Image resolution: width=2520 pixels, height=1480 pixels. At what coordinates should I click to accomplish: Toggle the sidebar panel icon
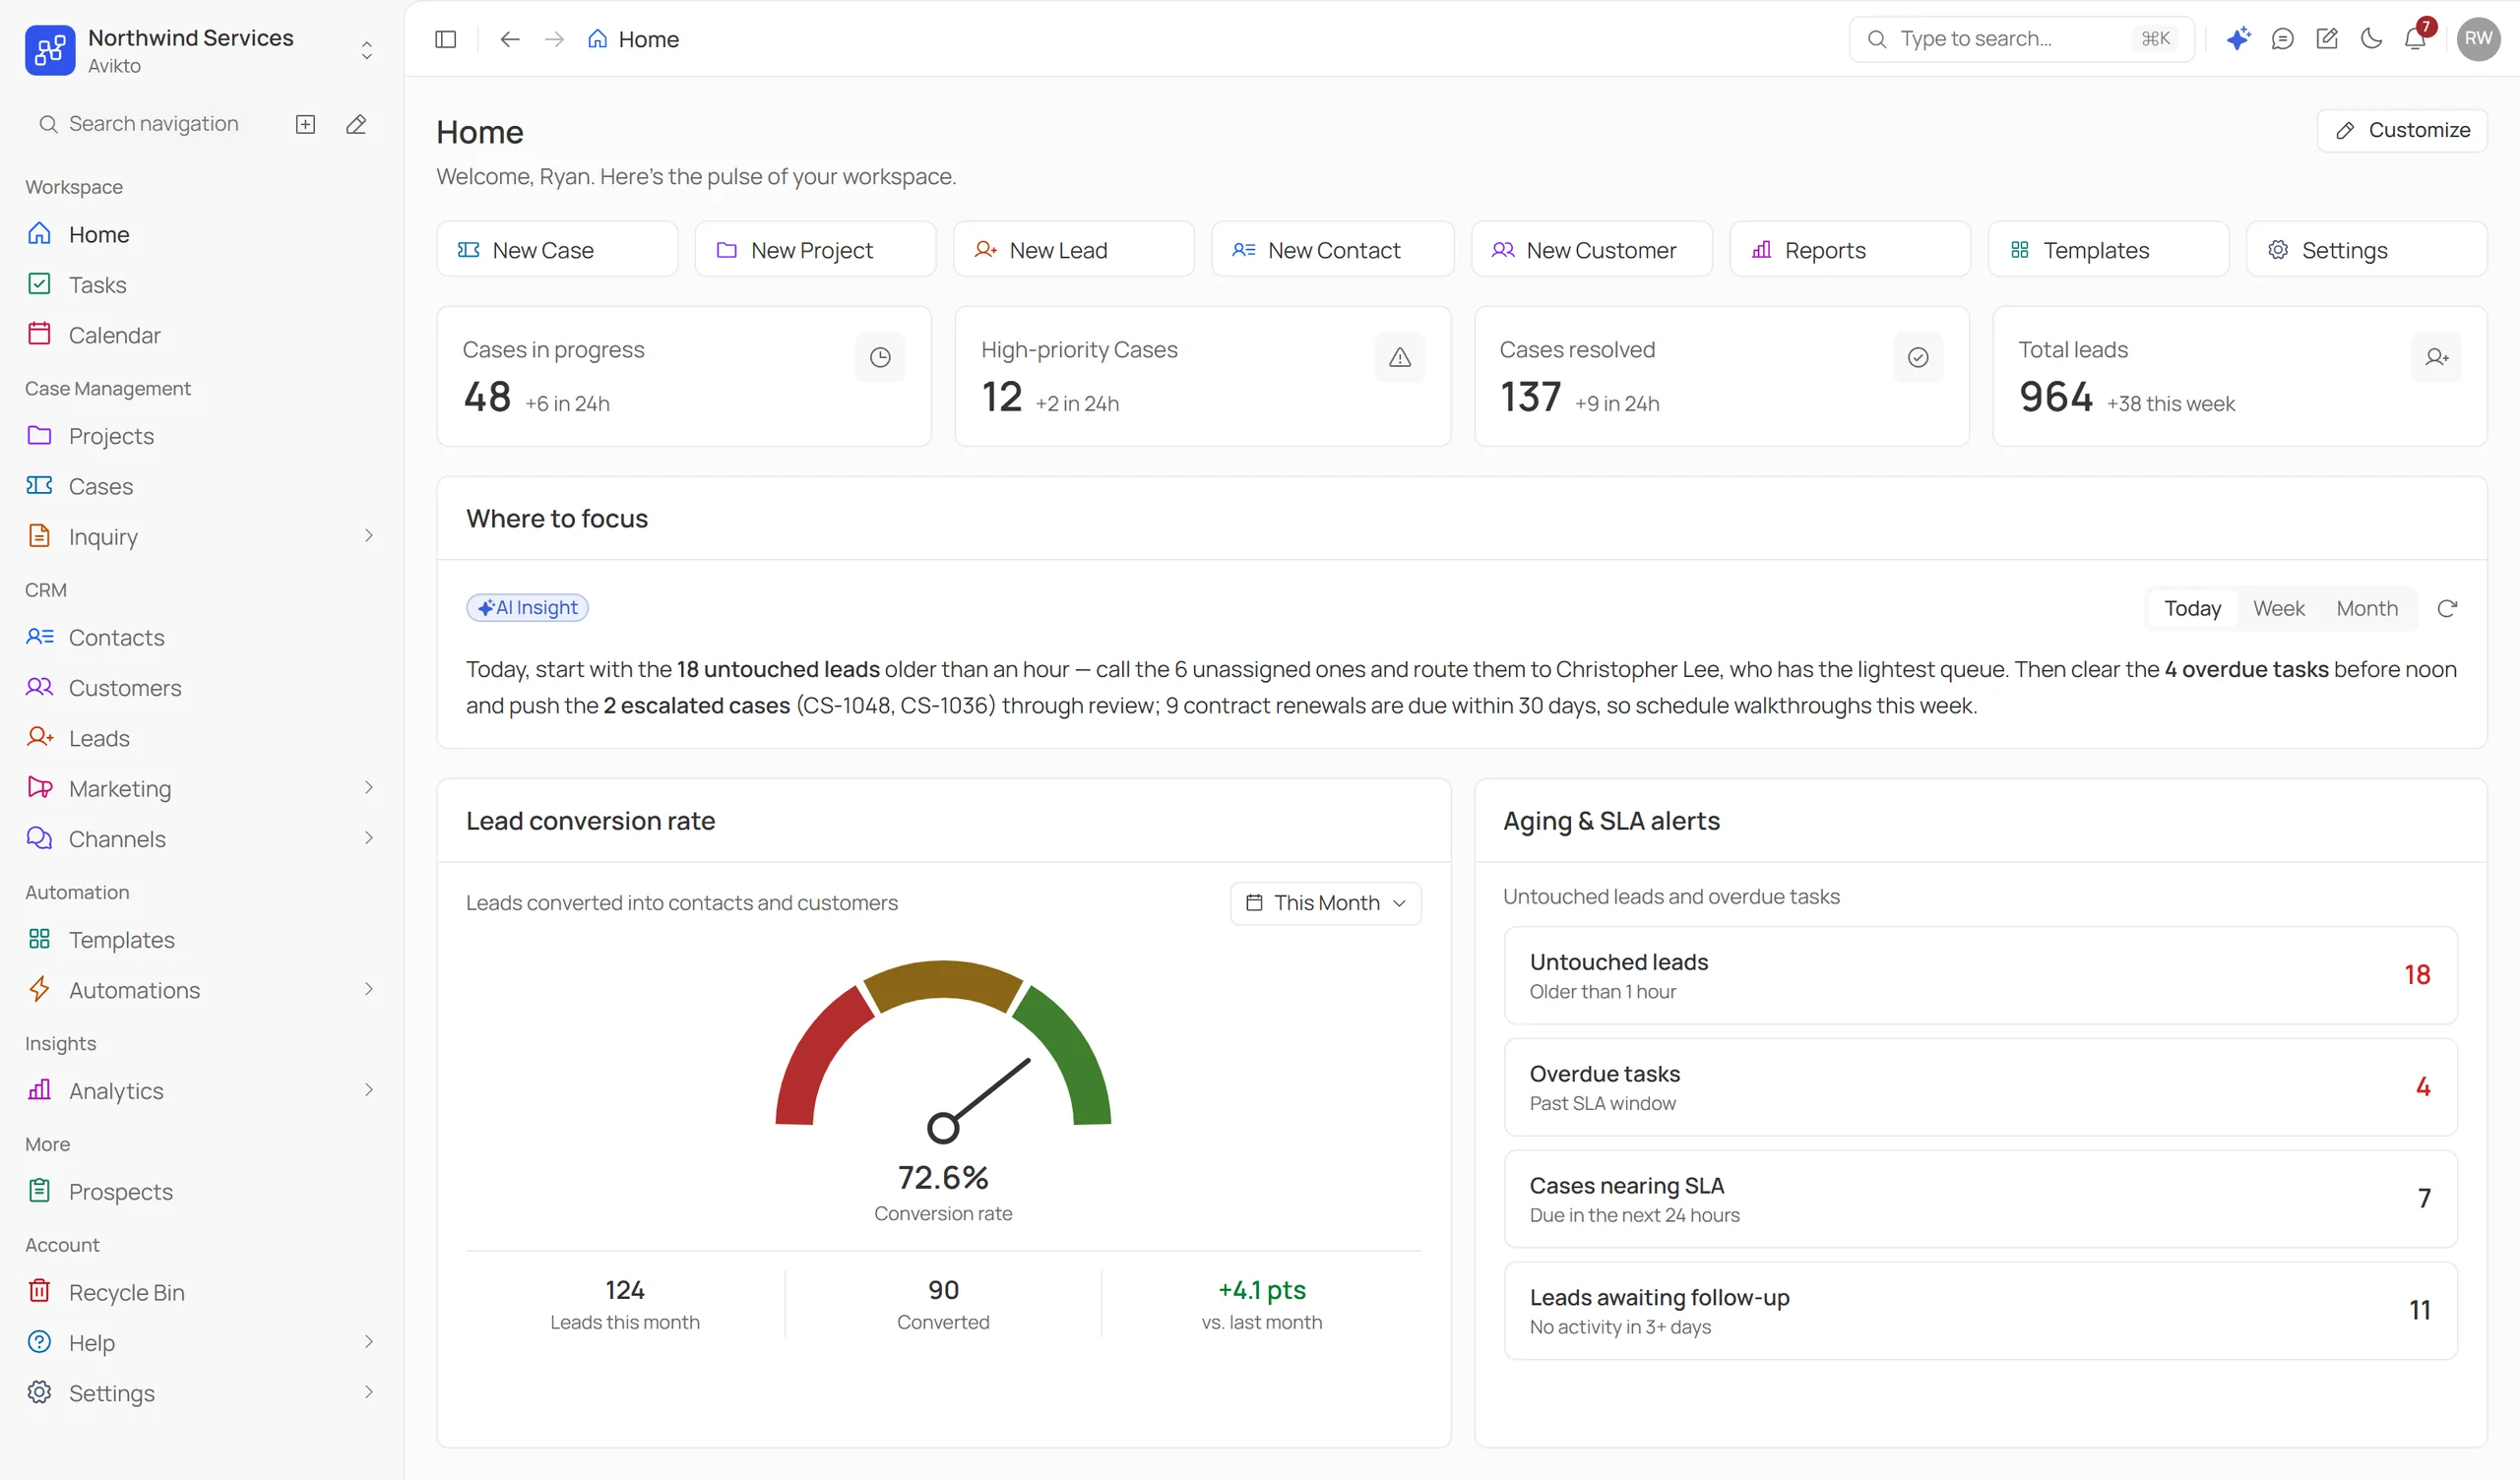click(x=446, y=39)
